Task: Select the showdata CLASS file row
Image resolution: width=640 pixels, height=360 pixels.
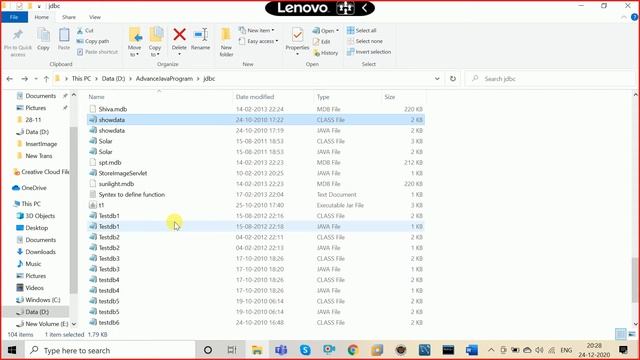Action: click(x=256, y=120)
